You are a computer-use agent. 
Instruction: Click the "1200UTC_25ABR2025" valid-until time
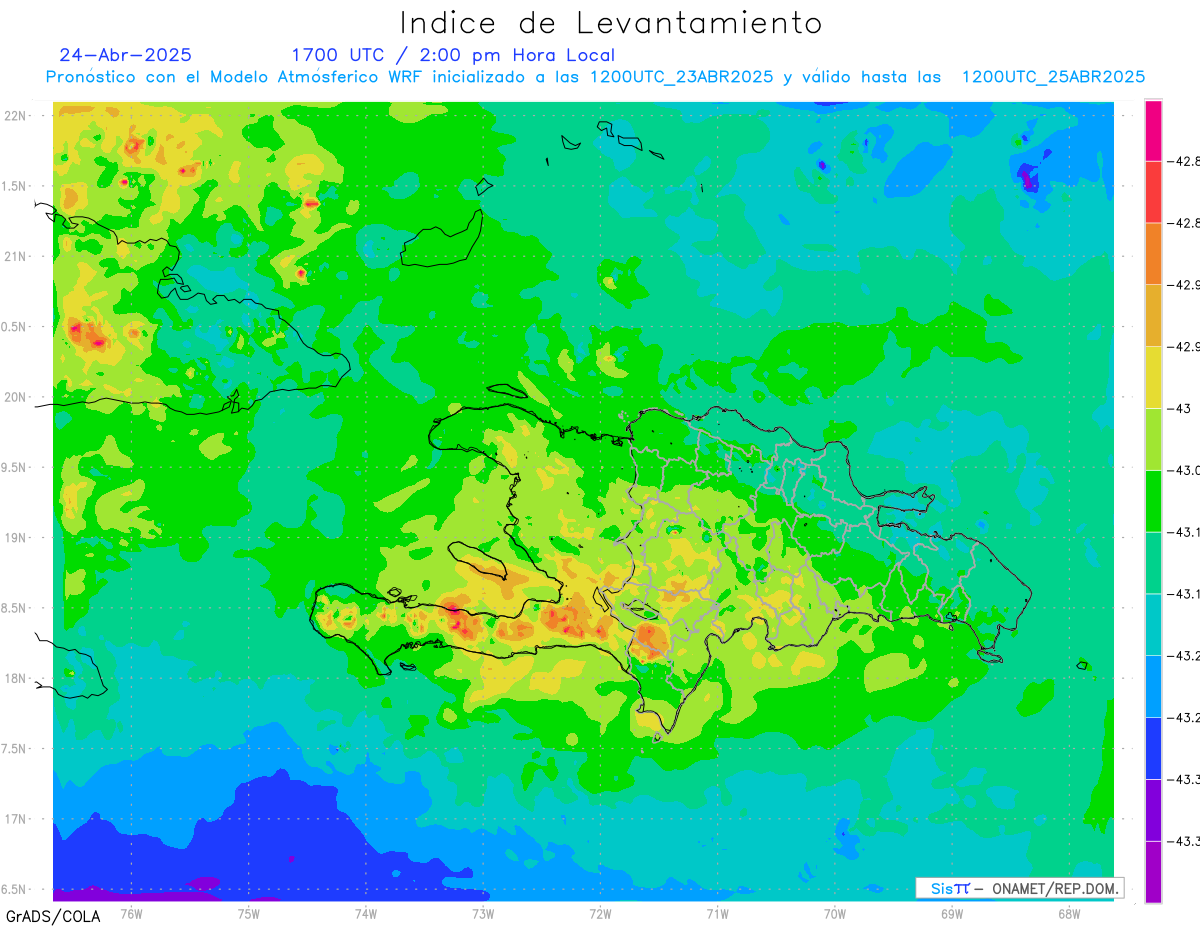(x=1053, y=77)
